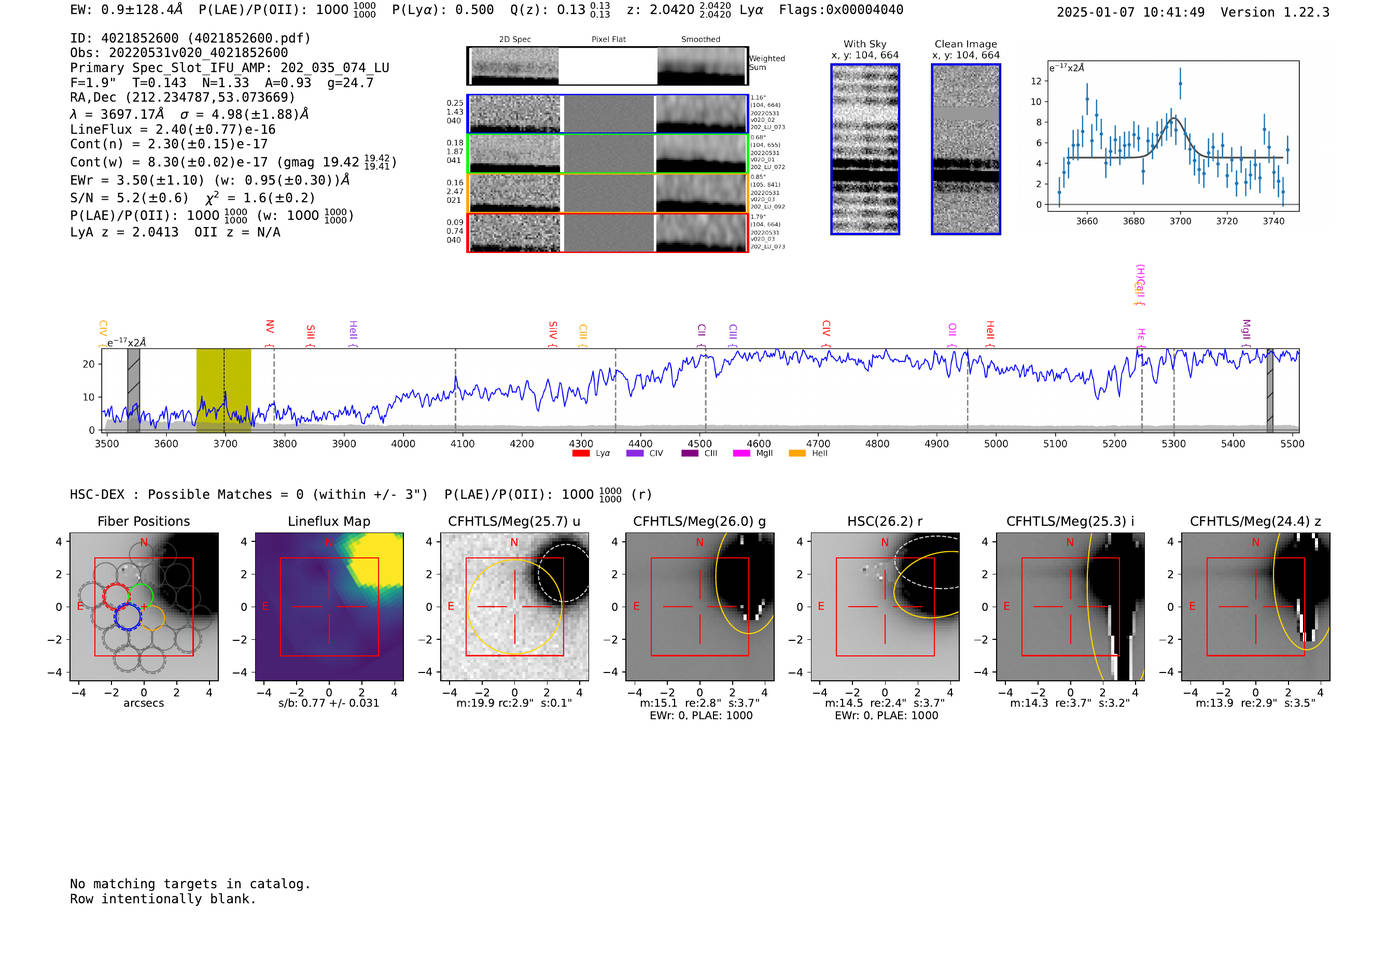Click the red NV line label above spectrum

coord(270,328)
